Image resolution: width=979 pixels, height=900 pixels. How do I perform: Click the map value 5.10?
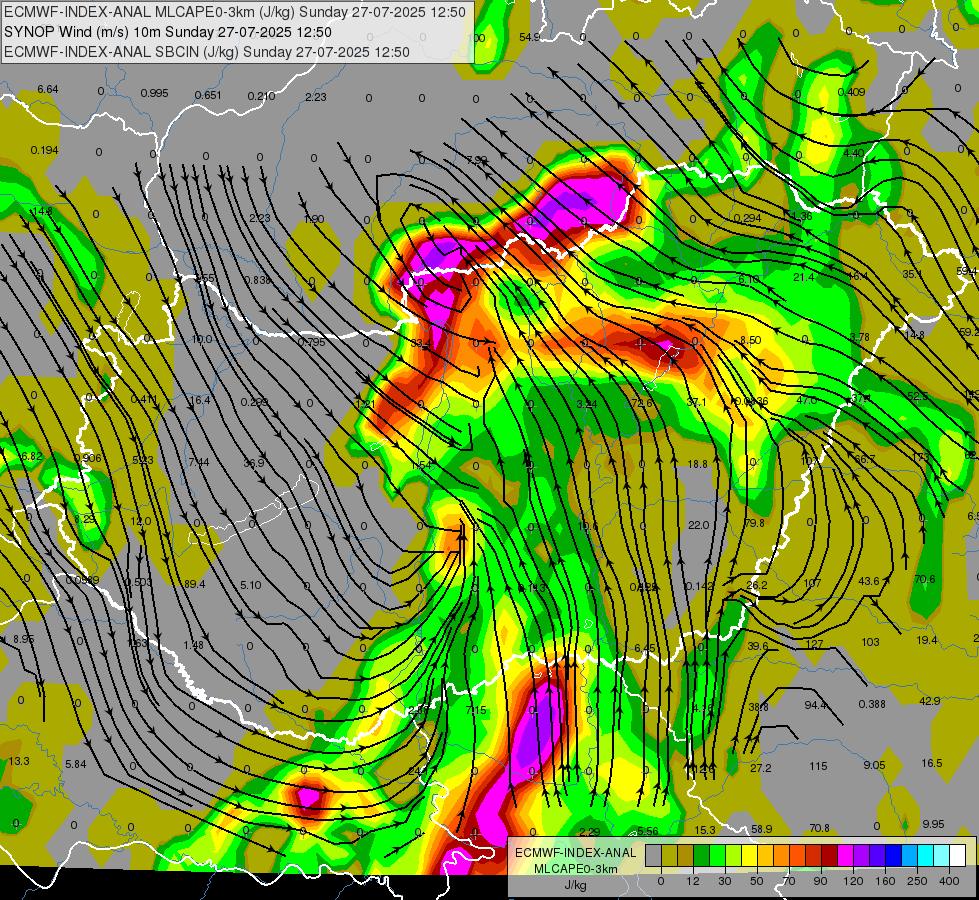(250, 585)
